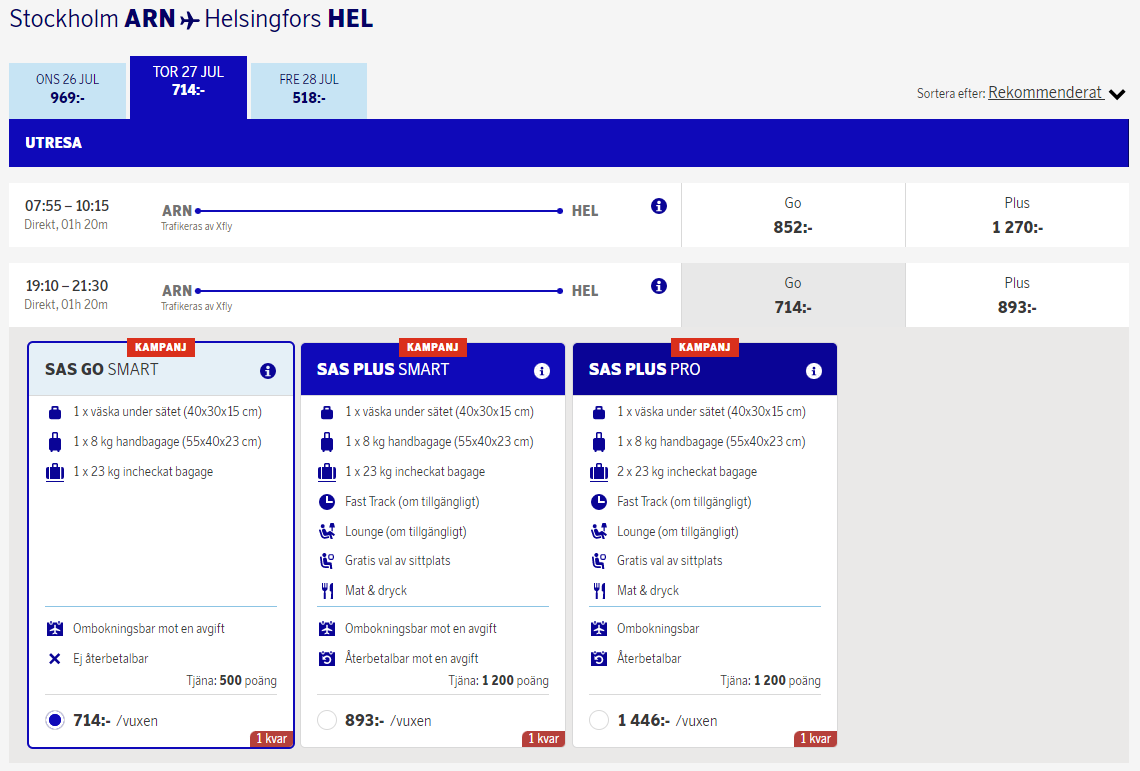Open the Rekommenderat sort dropdown

pyautogui.click(x=1045, y=93)
